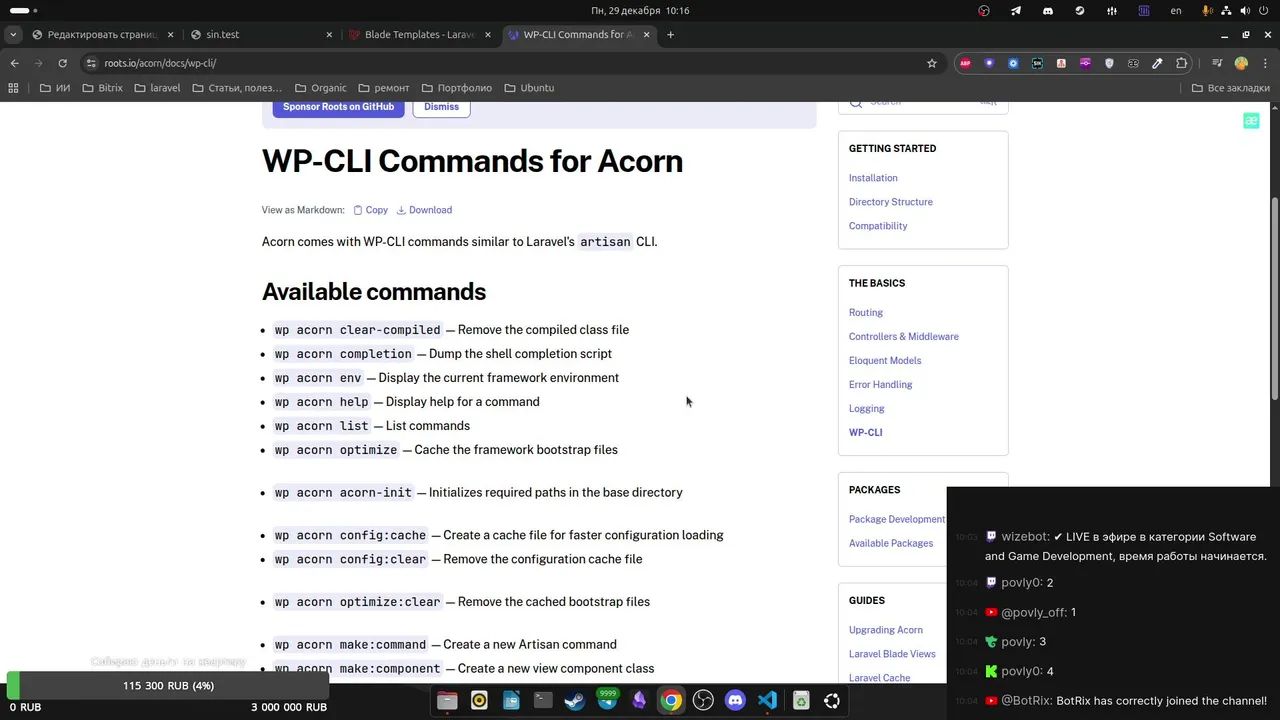Screen dimensions: 1280x720
Task: Open Visual Studio Code from the dock
Action: pos(767,701)
